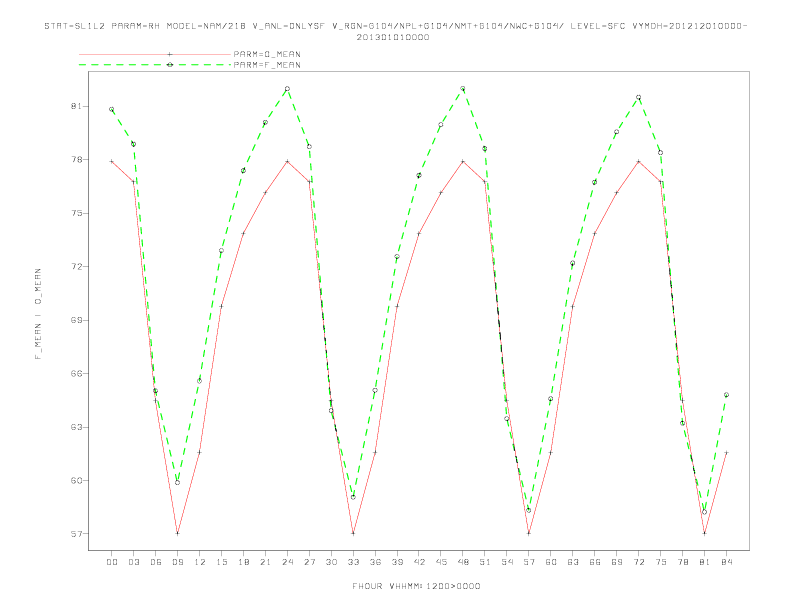792x612 pixels.
Task: Click the y-axis tick label 60
Action: point(76,480)
